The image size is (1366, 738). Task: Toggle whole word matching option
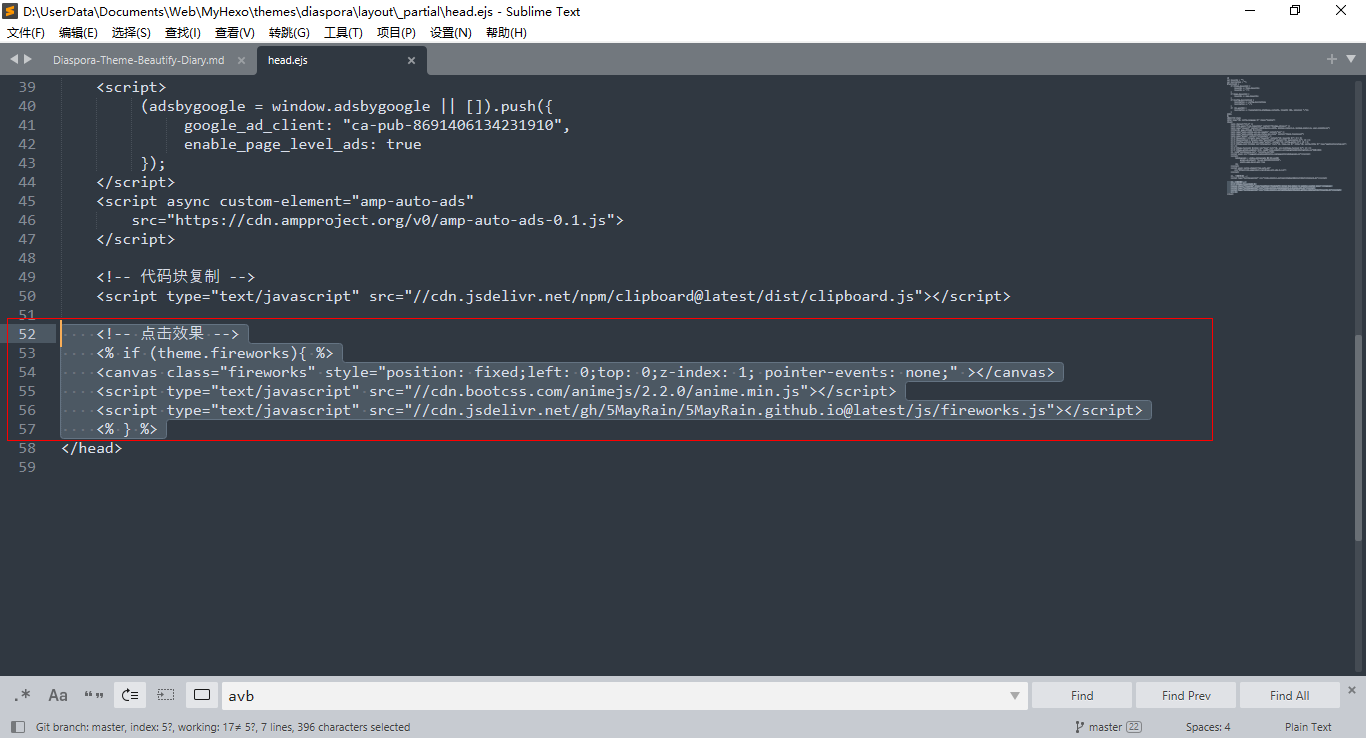click(94, 695)
